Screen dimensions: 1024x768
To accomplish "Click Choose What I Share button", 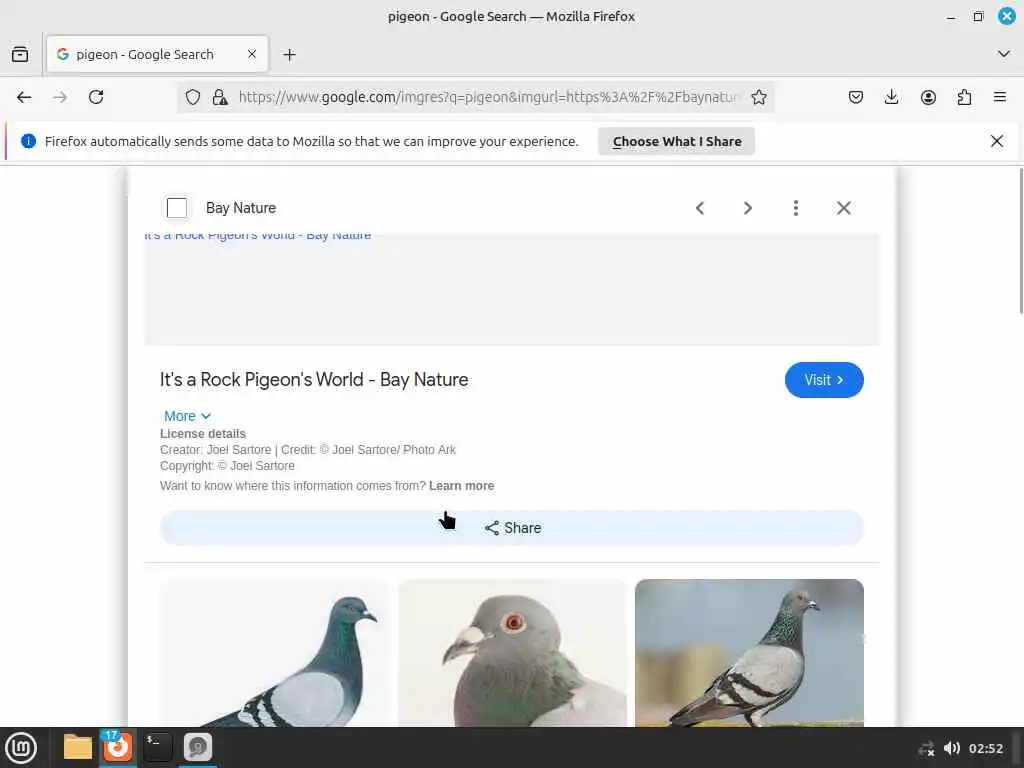I will click(x=677, y=142).
